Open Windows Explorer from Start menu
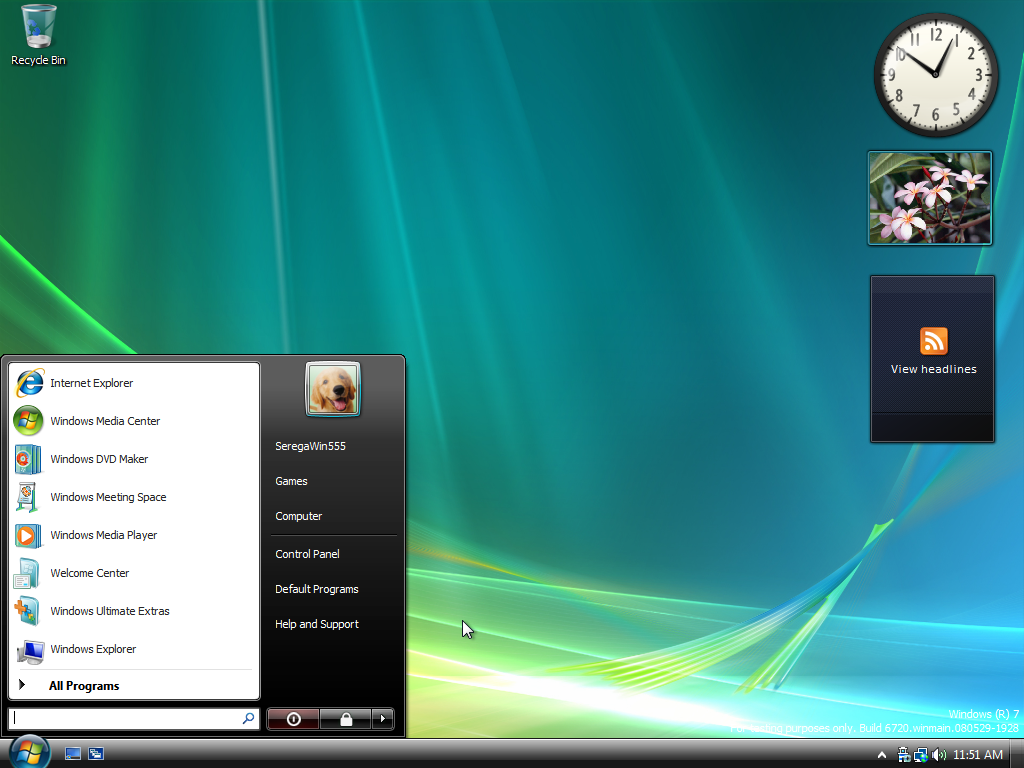1024x768 pixels. tap(92, 649)
